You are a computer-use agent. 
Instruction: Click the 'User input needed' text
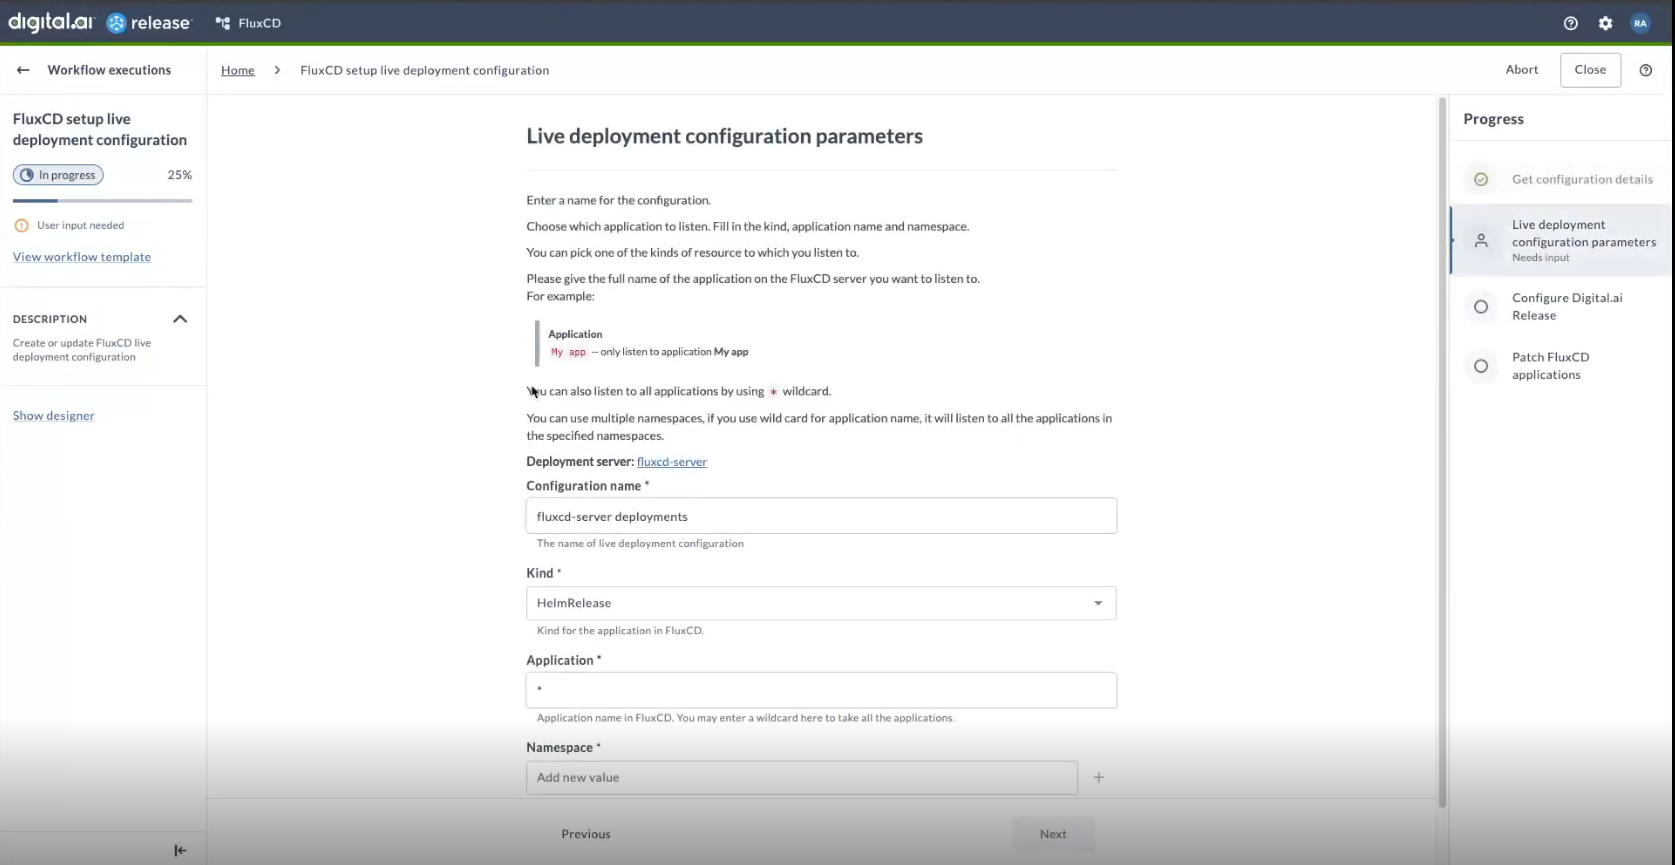(x=81, y=225)
